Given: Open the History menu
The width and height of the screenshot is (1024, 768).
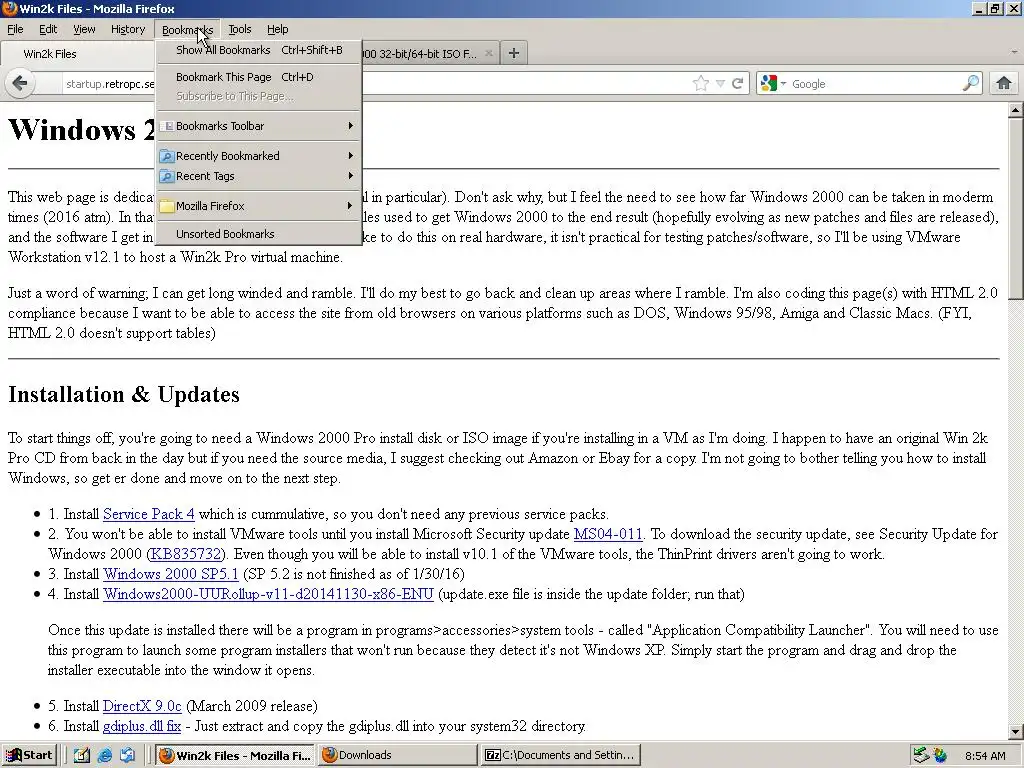Looking at the screenshot, I should tap(127, 29).
